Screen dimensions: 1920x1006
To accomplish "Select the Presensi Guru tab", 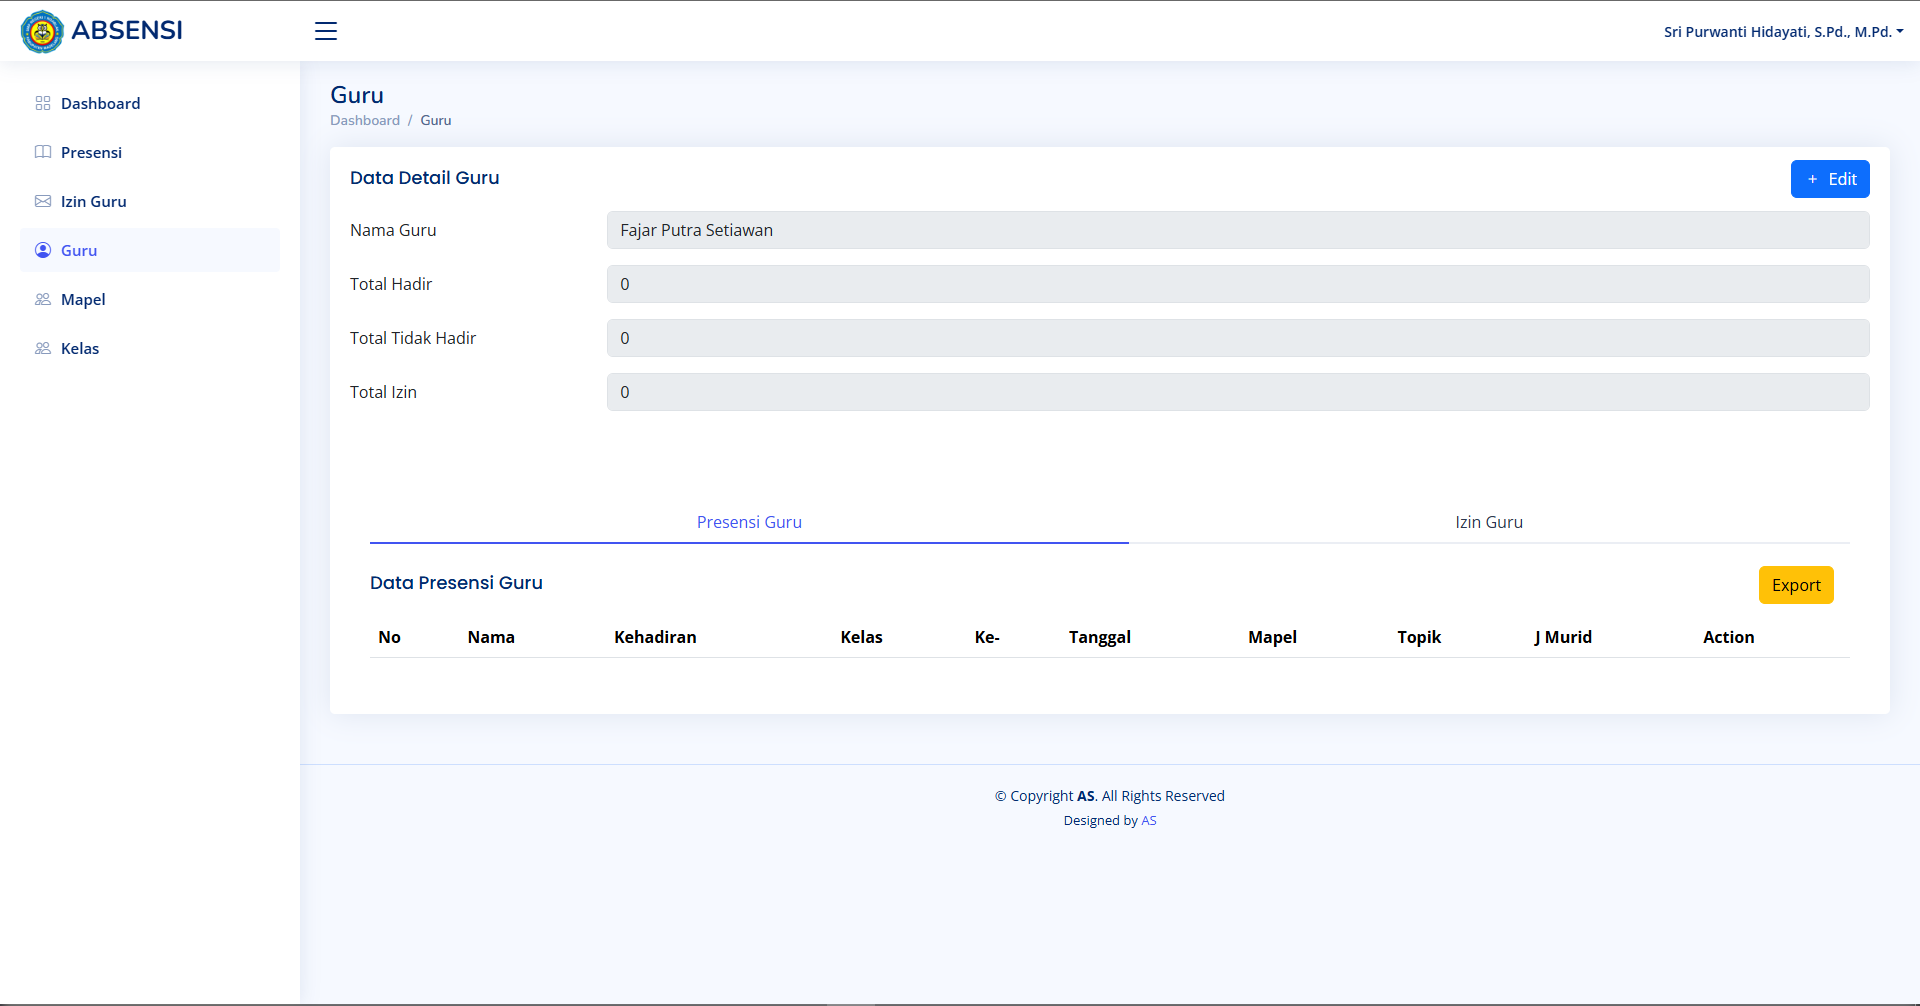I will pyautogui.click(x=749, y=522).
